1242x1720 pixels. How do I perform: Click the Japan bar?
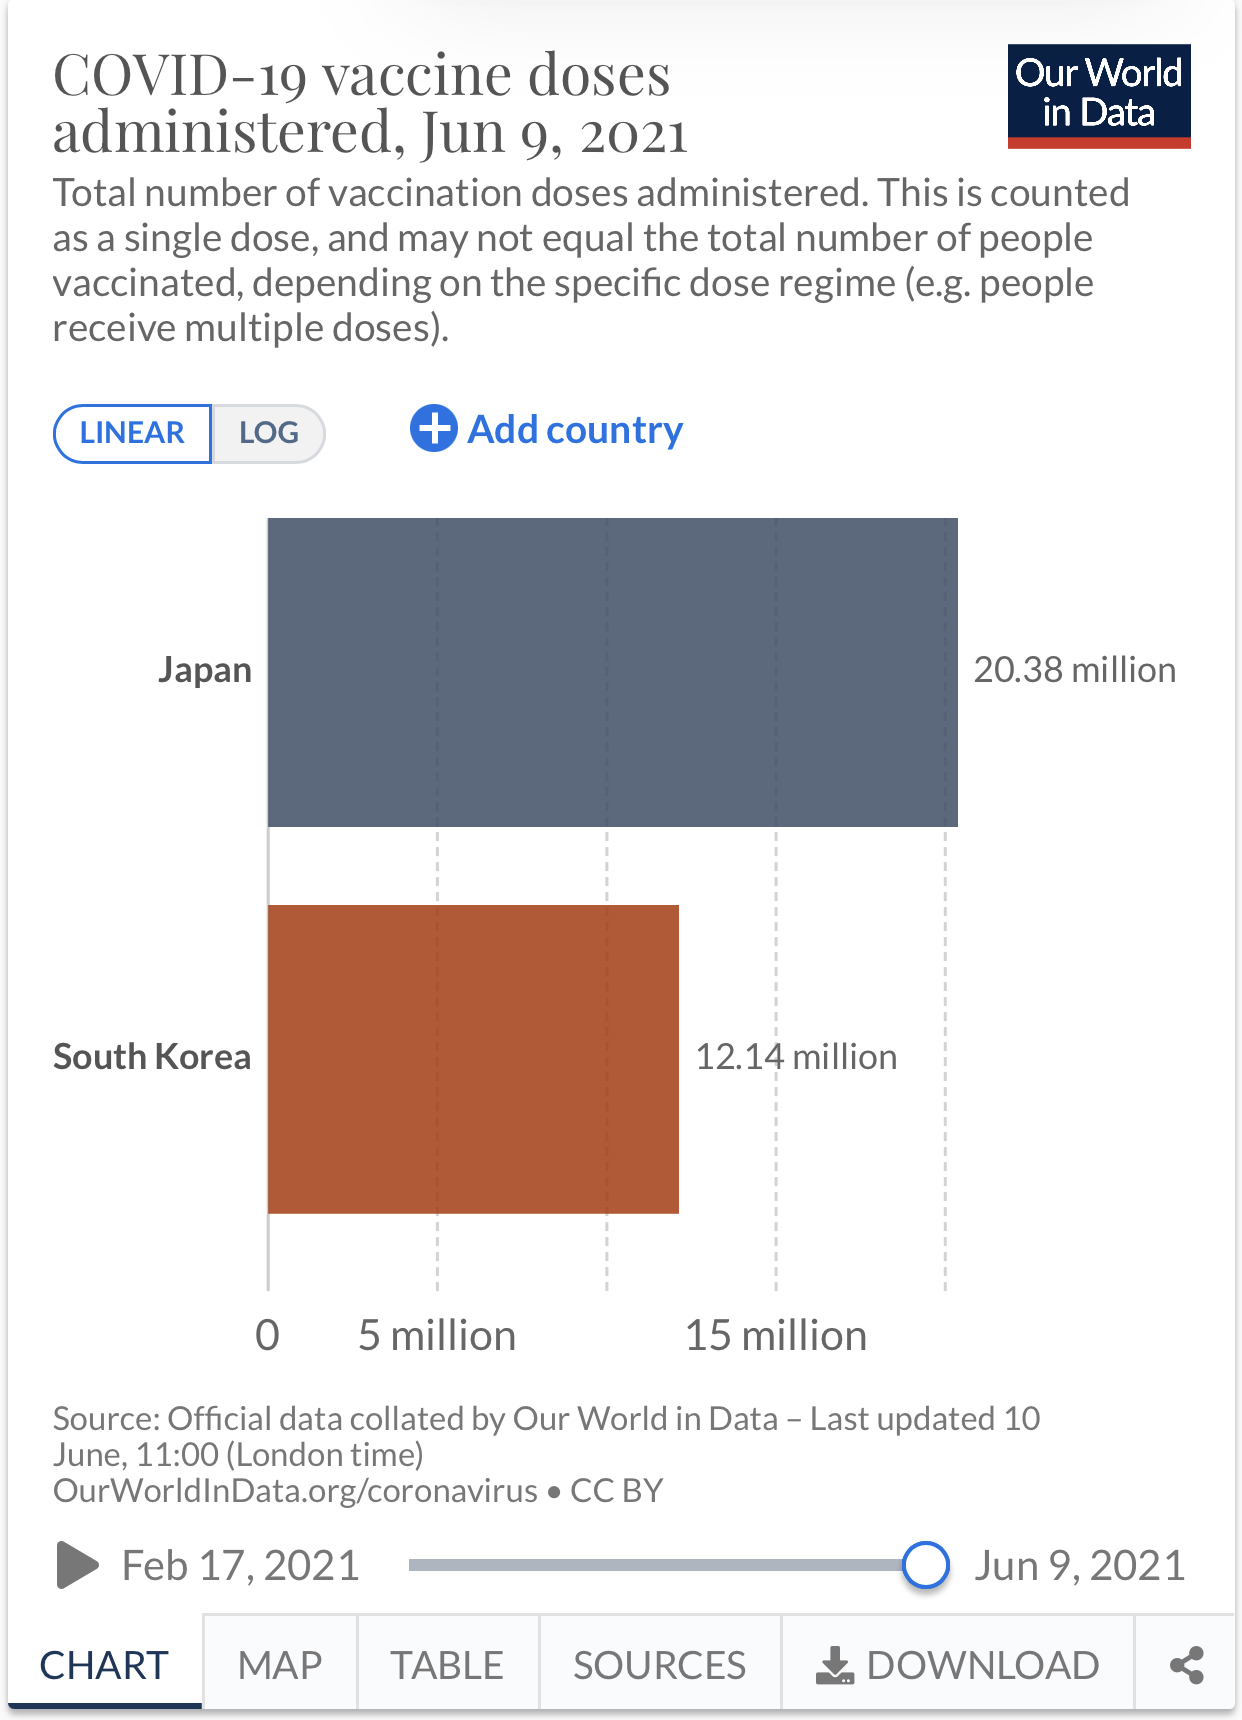pos(612,672)
